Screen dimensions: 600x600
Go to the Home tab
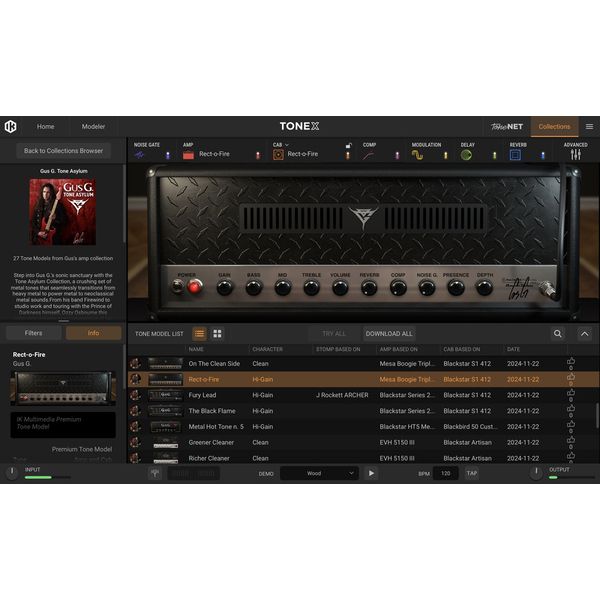coord(46,127)
